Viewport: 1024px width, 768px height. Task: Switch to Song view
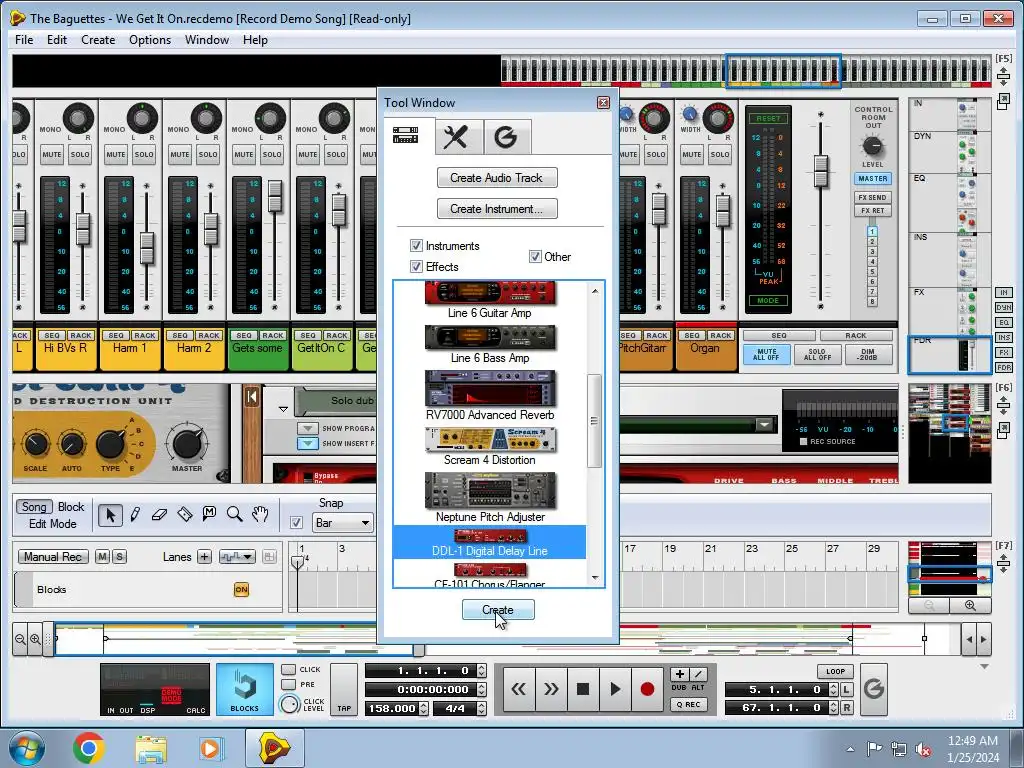34,507
